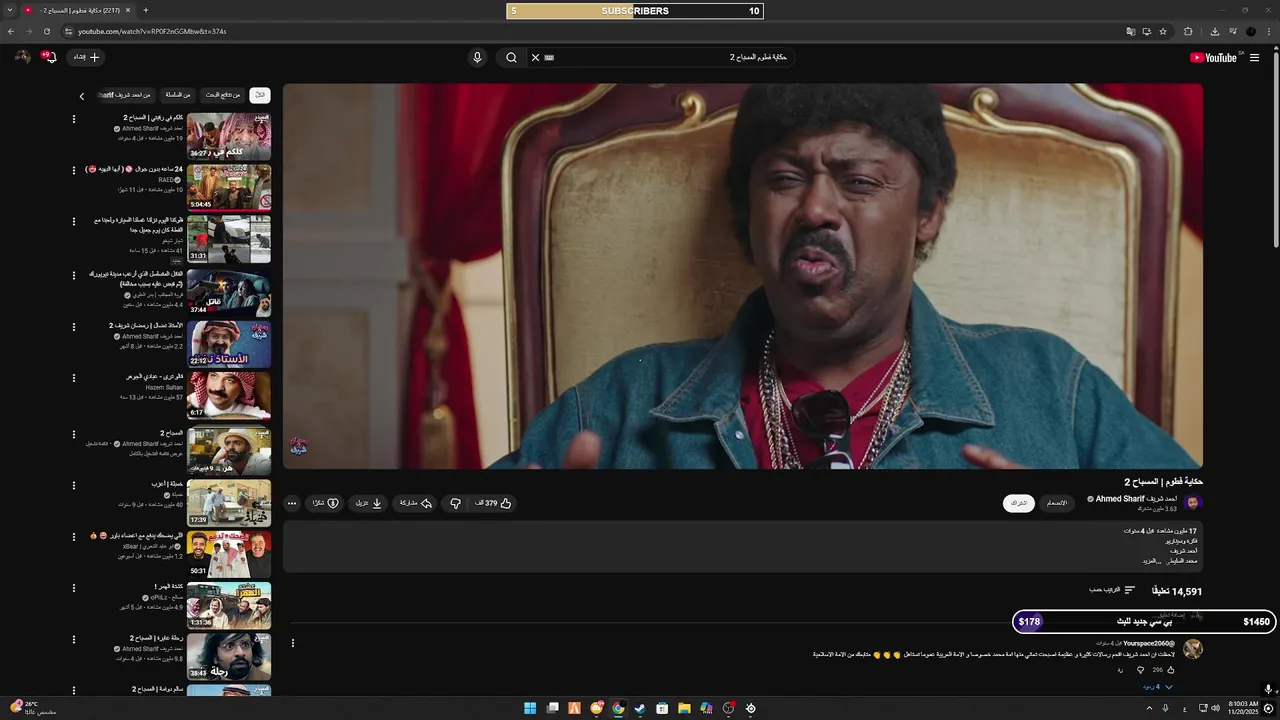1280x720 pixels.
Task: Reload the page in the browser
Action: tap(46, 31)
